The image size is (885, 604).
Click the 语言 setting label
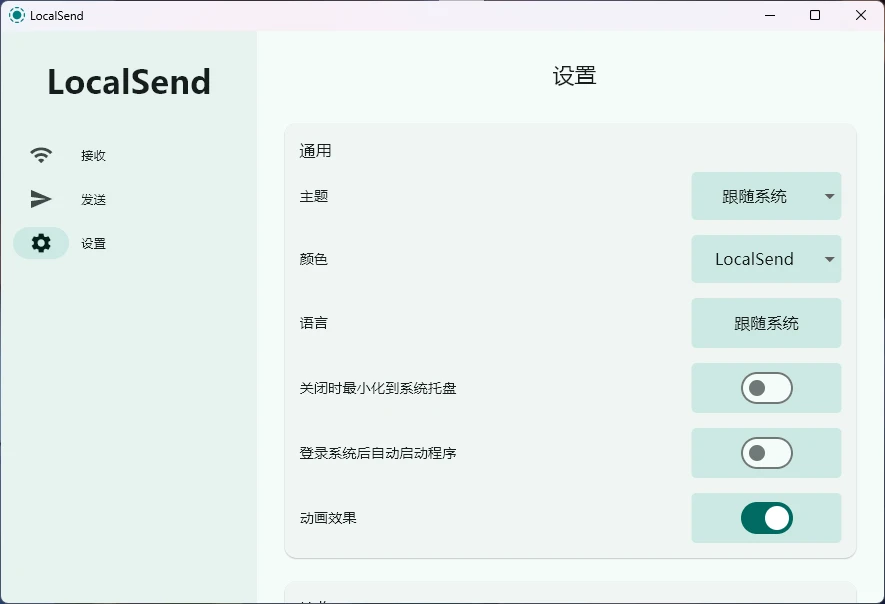(x=314, y=323)
